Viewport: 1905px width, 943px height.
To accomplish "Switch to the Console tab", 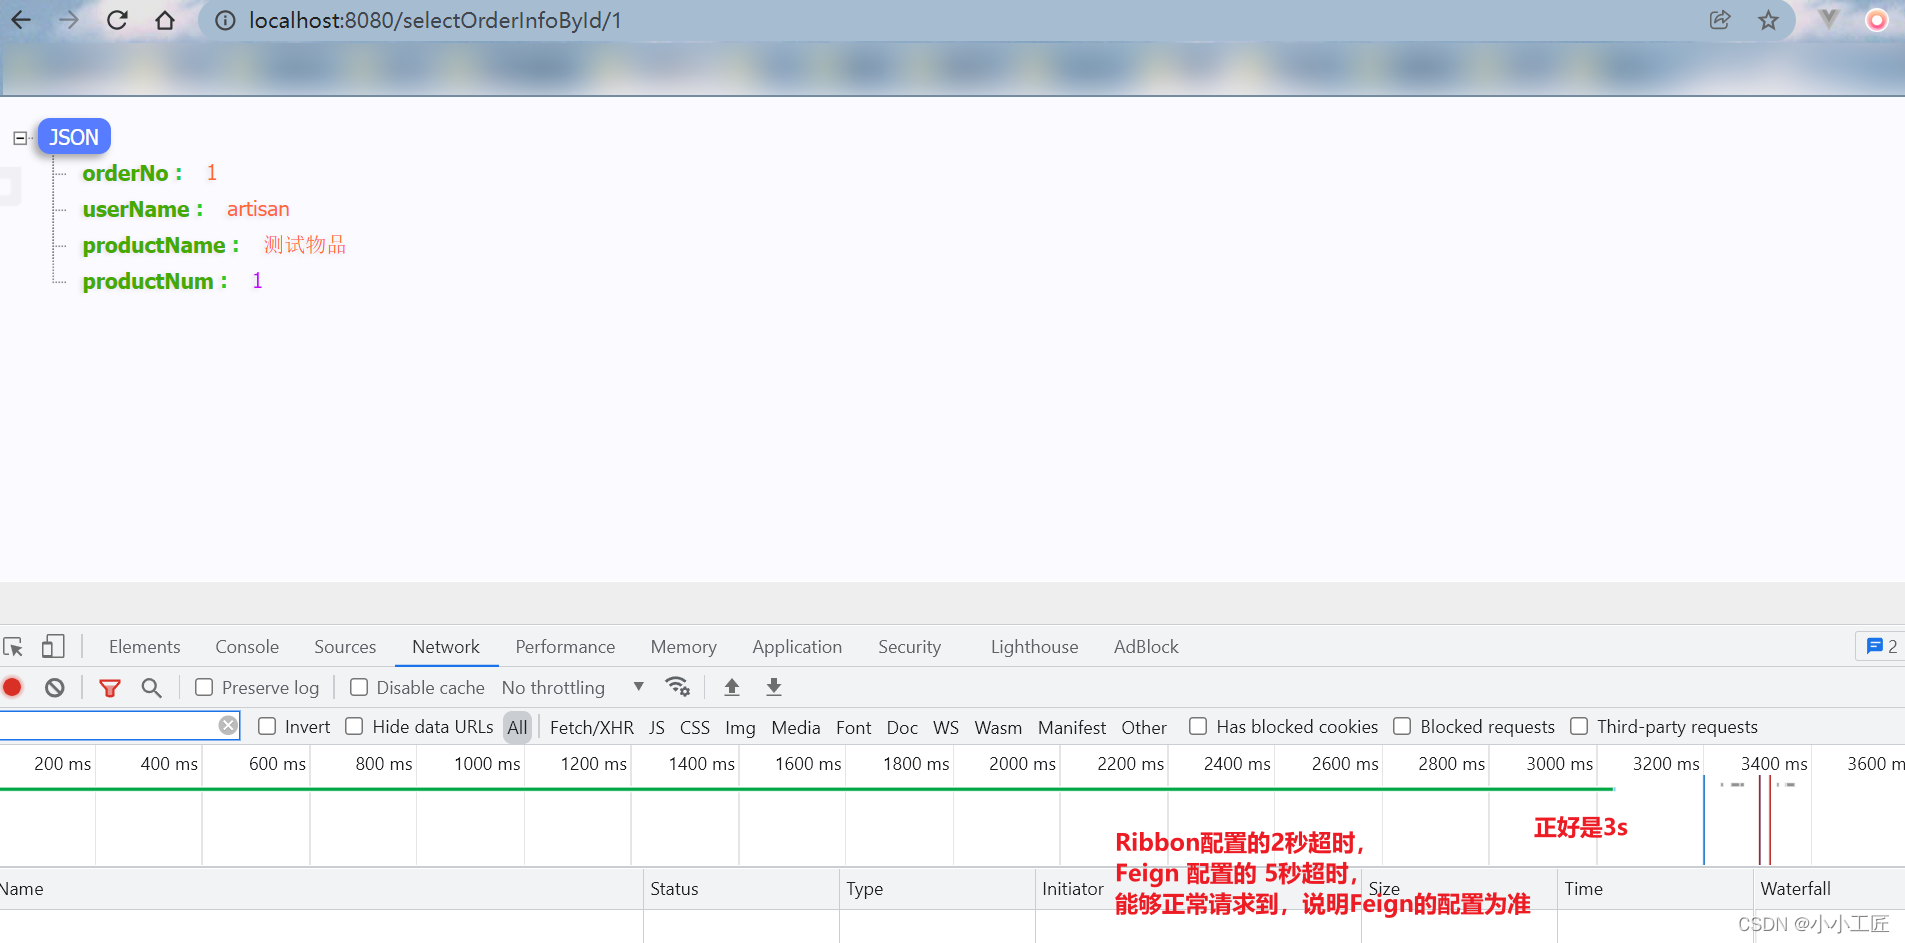I will click(x=247, y=647).
